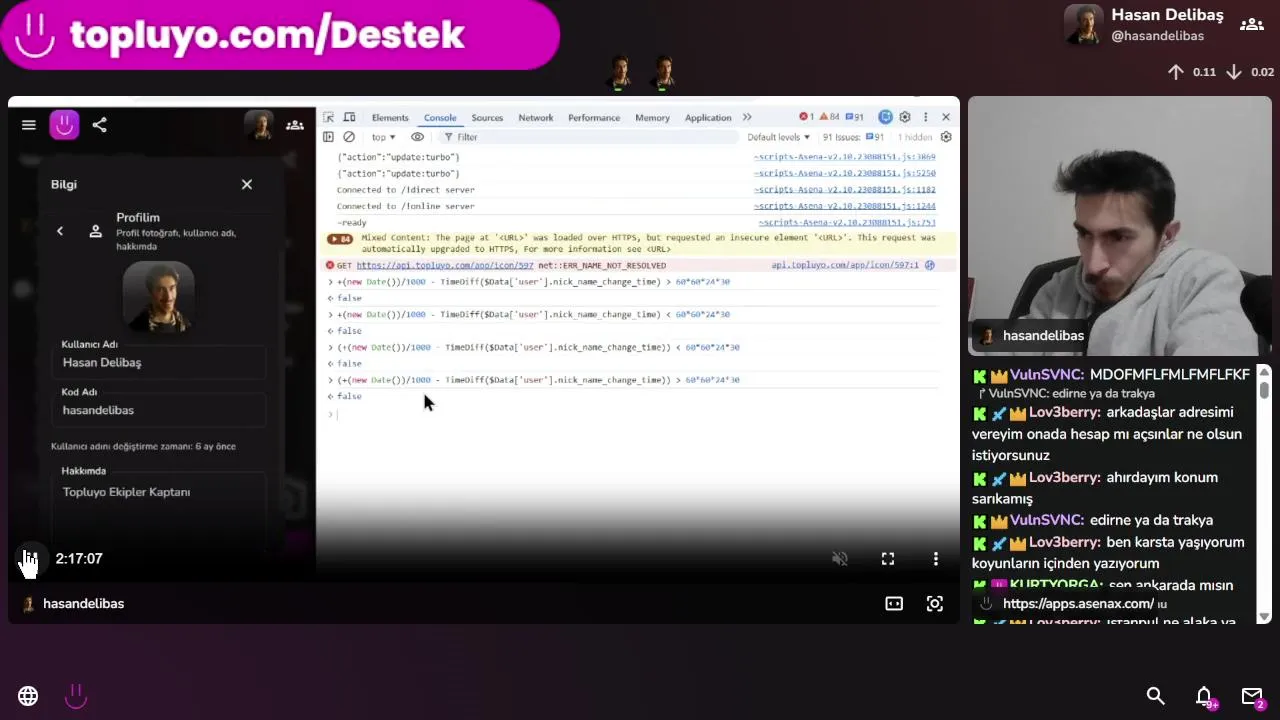
Task: Unmute the video with the speaker icon
Action: click(x=840, y=559)
